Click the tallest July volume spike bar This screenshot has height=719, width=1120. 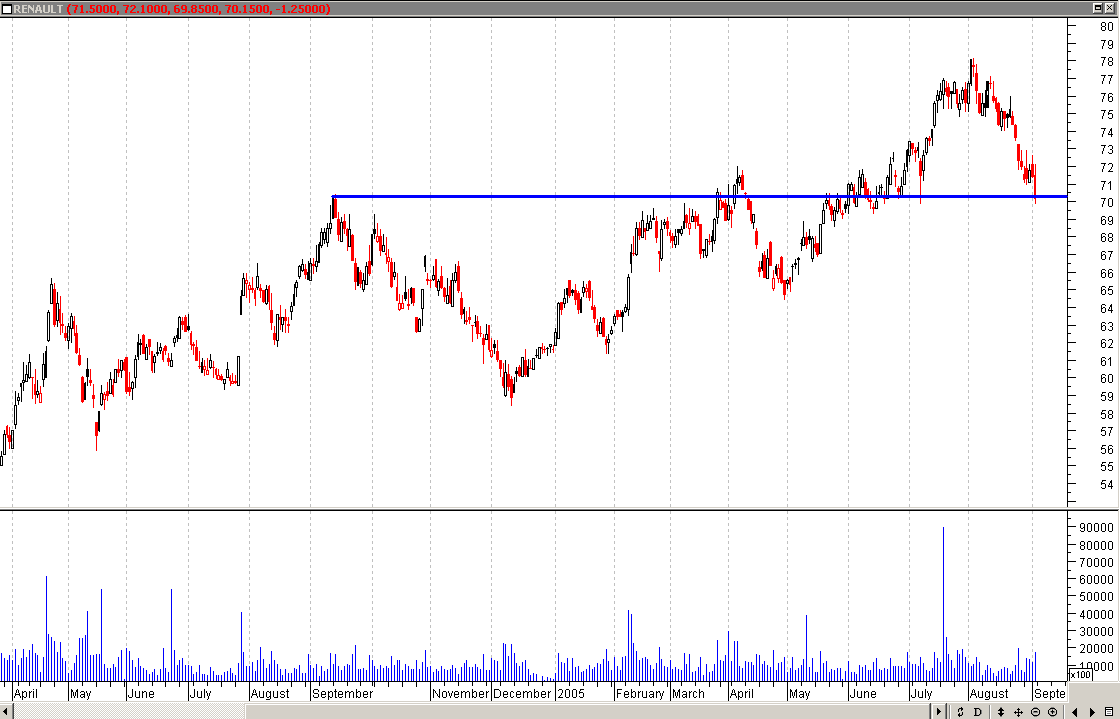click(944, 604)
